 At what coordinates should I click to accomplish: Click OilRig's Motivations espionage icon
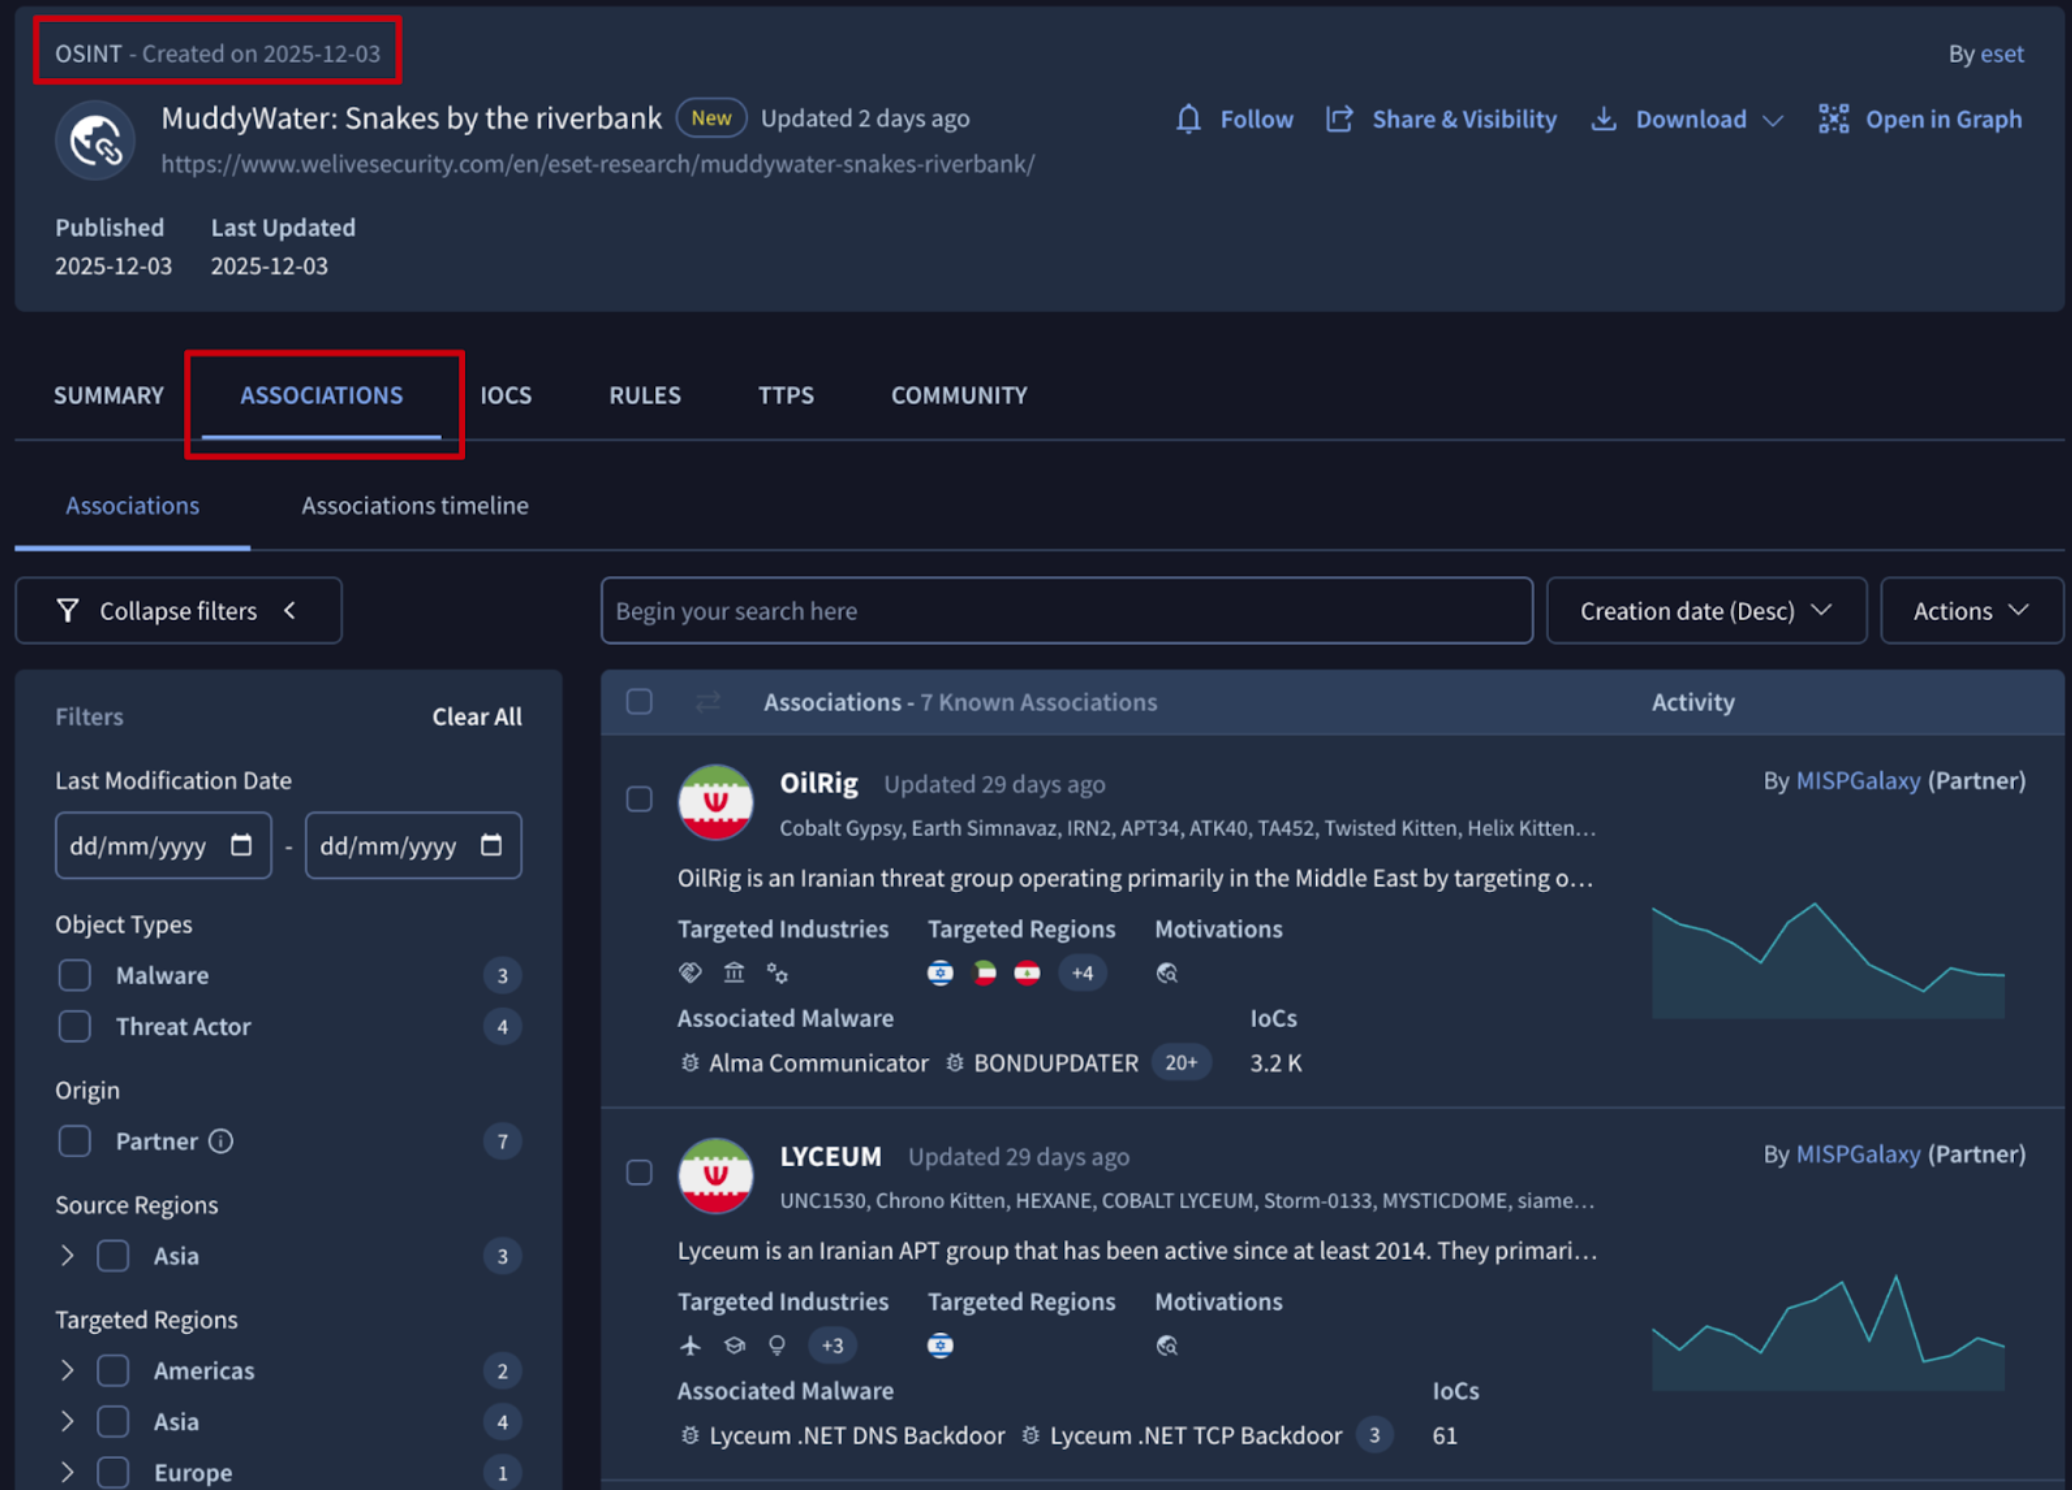pyautogui.click(x=1166, y=973)
